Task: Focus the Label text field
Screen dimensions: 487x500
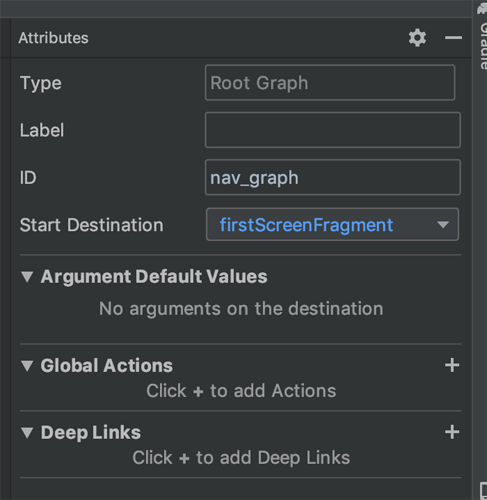Action: 333,130
